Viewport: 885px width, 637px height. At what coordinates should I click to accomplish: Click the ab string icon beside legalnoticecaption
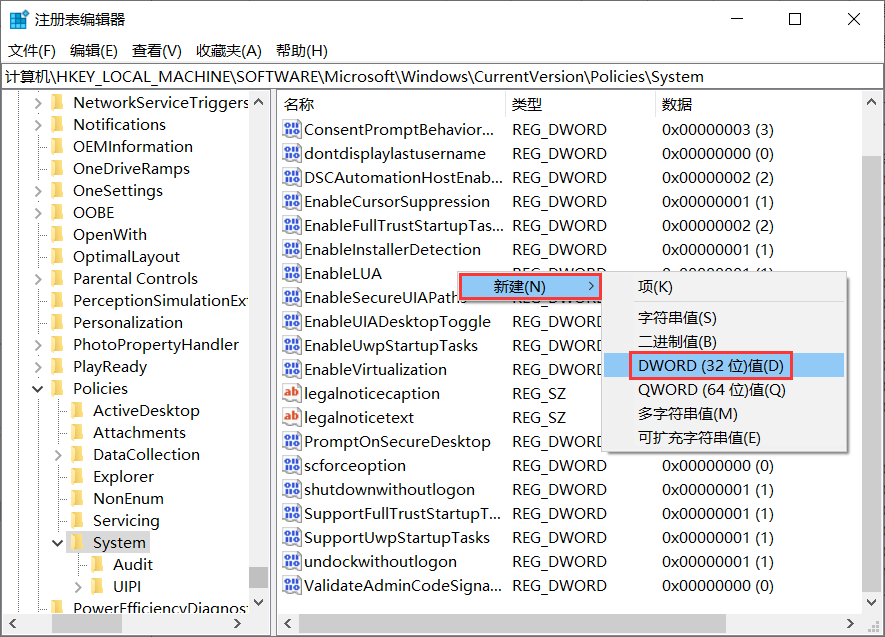[x=292, y=393]
